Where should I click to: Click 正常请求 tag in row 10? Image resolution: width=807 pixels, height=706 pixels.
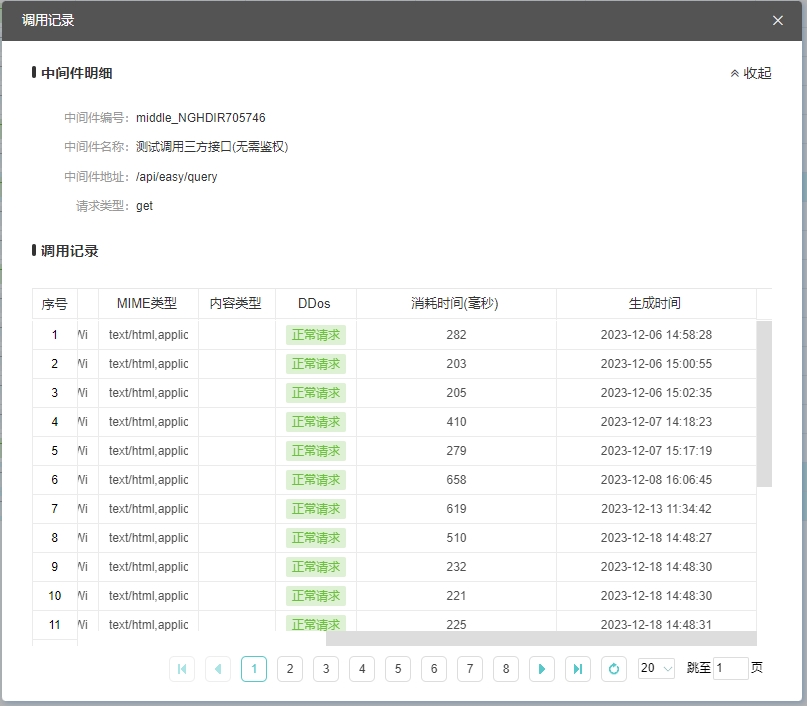316,596
